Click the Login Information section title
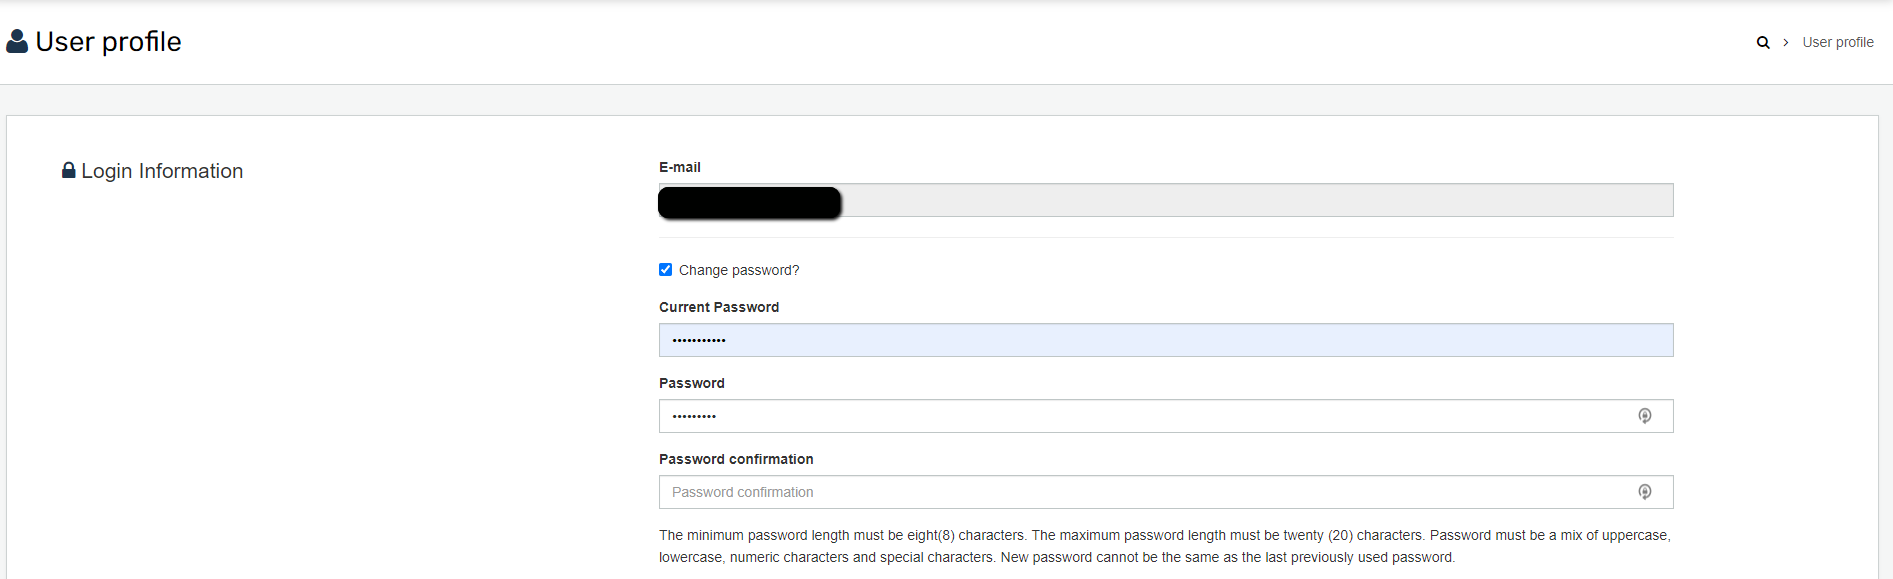The image size is (1893, 579). 162,171
